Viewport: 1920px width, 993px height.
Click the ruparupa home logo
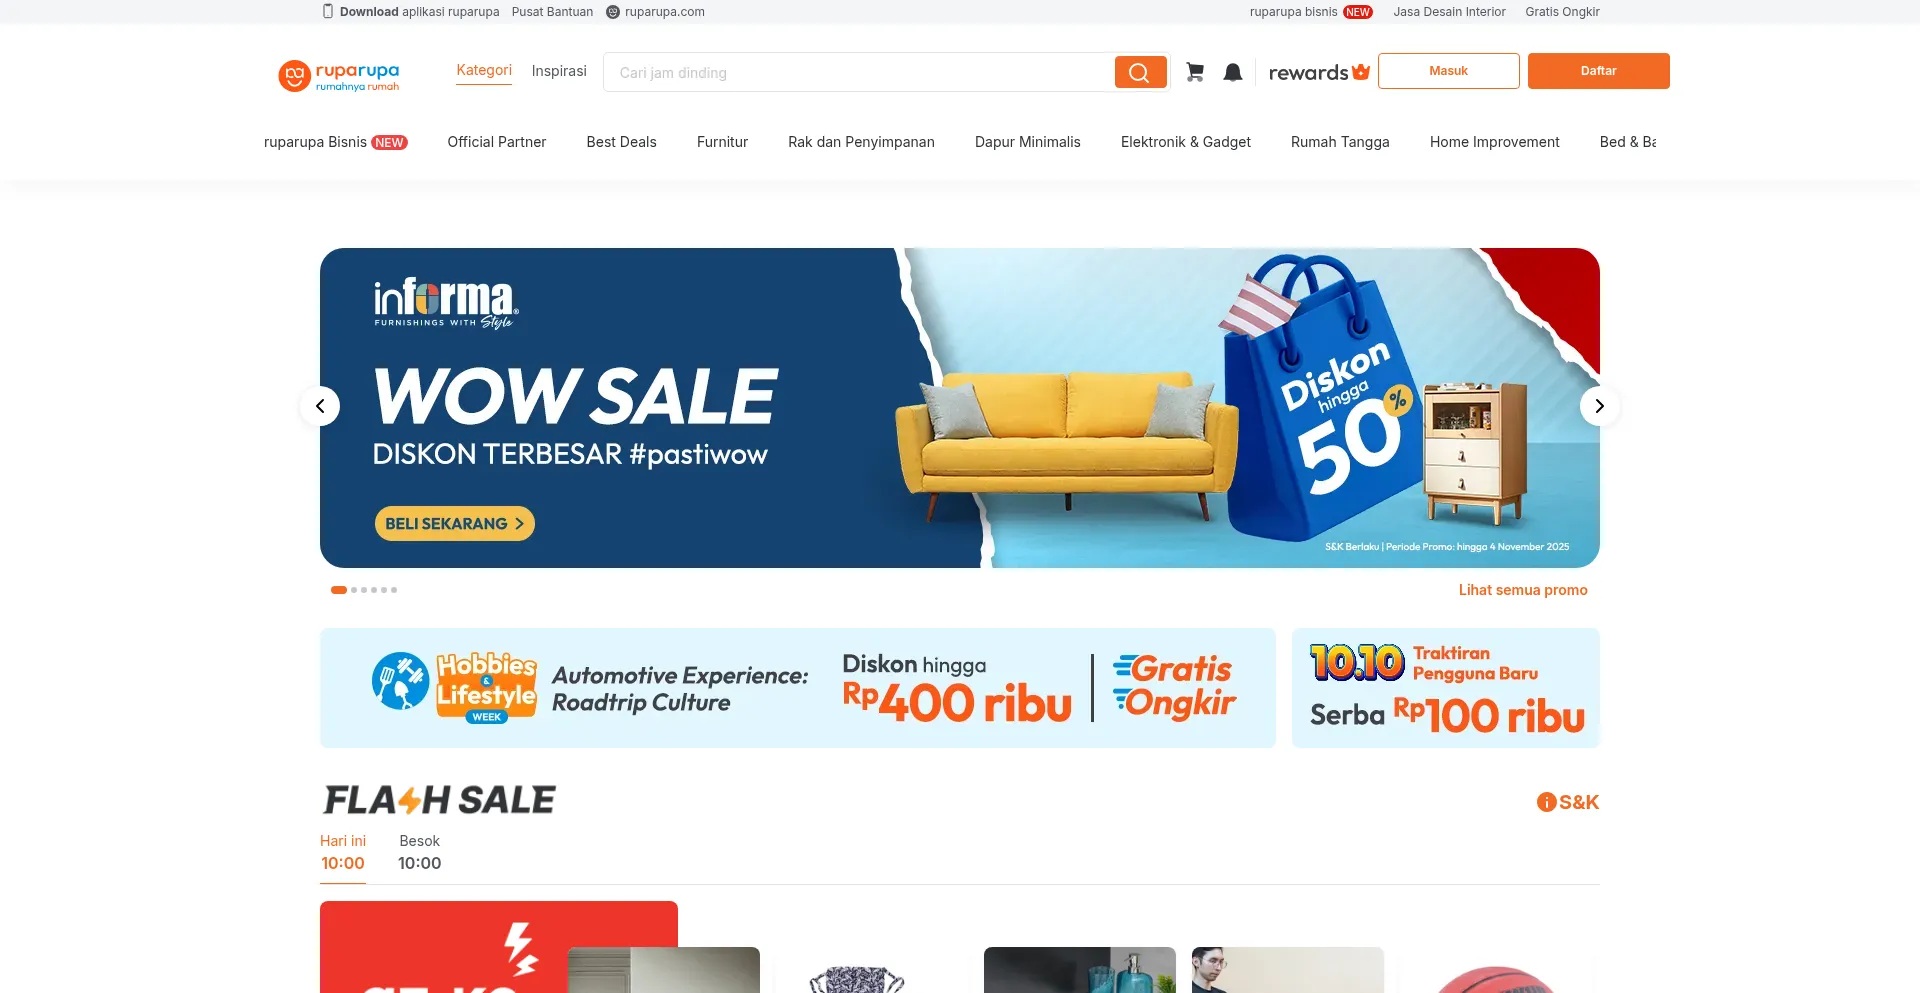[339, 75]
